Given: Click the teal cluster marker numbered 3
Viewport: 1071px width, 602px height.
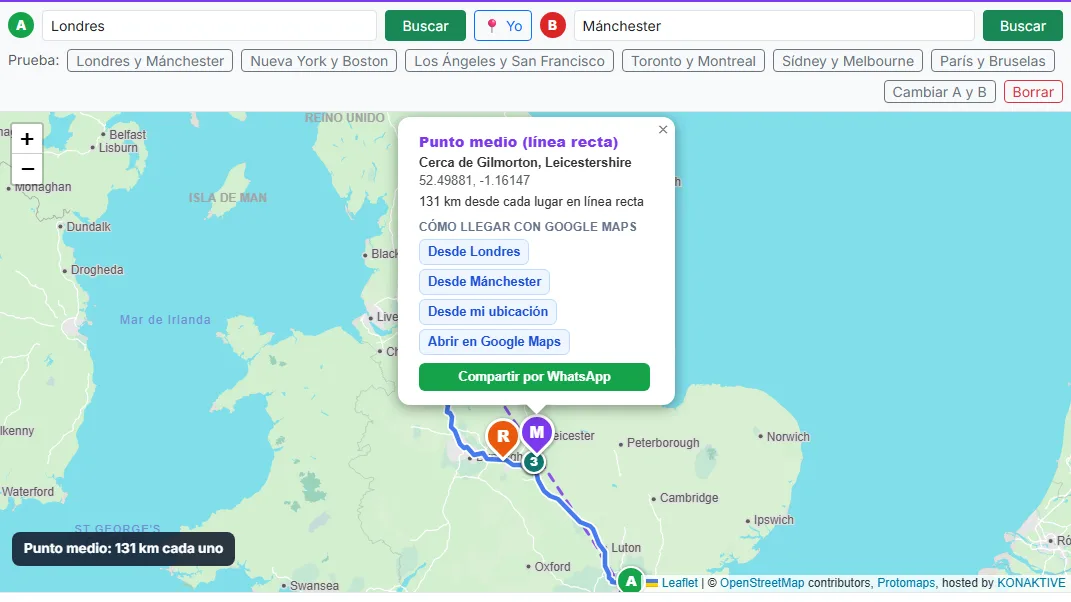Looking at the screenshot, I should click(x=533, y=462).
